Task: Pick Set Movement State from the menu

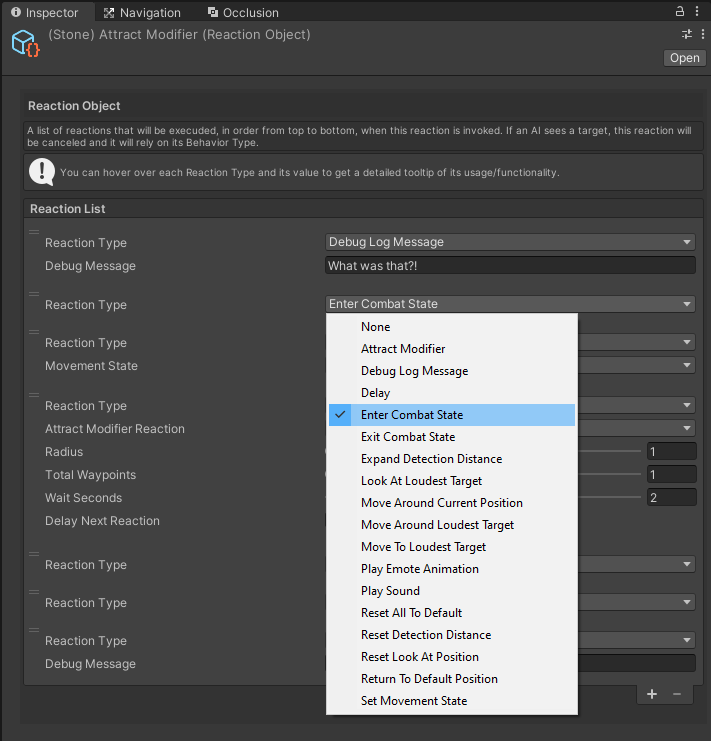Action: (x=414, y=701)
